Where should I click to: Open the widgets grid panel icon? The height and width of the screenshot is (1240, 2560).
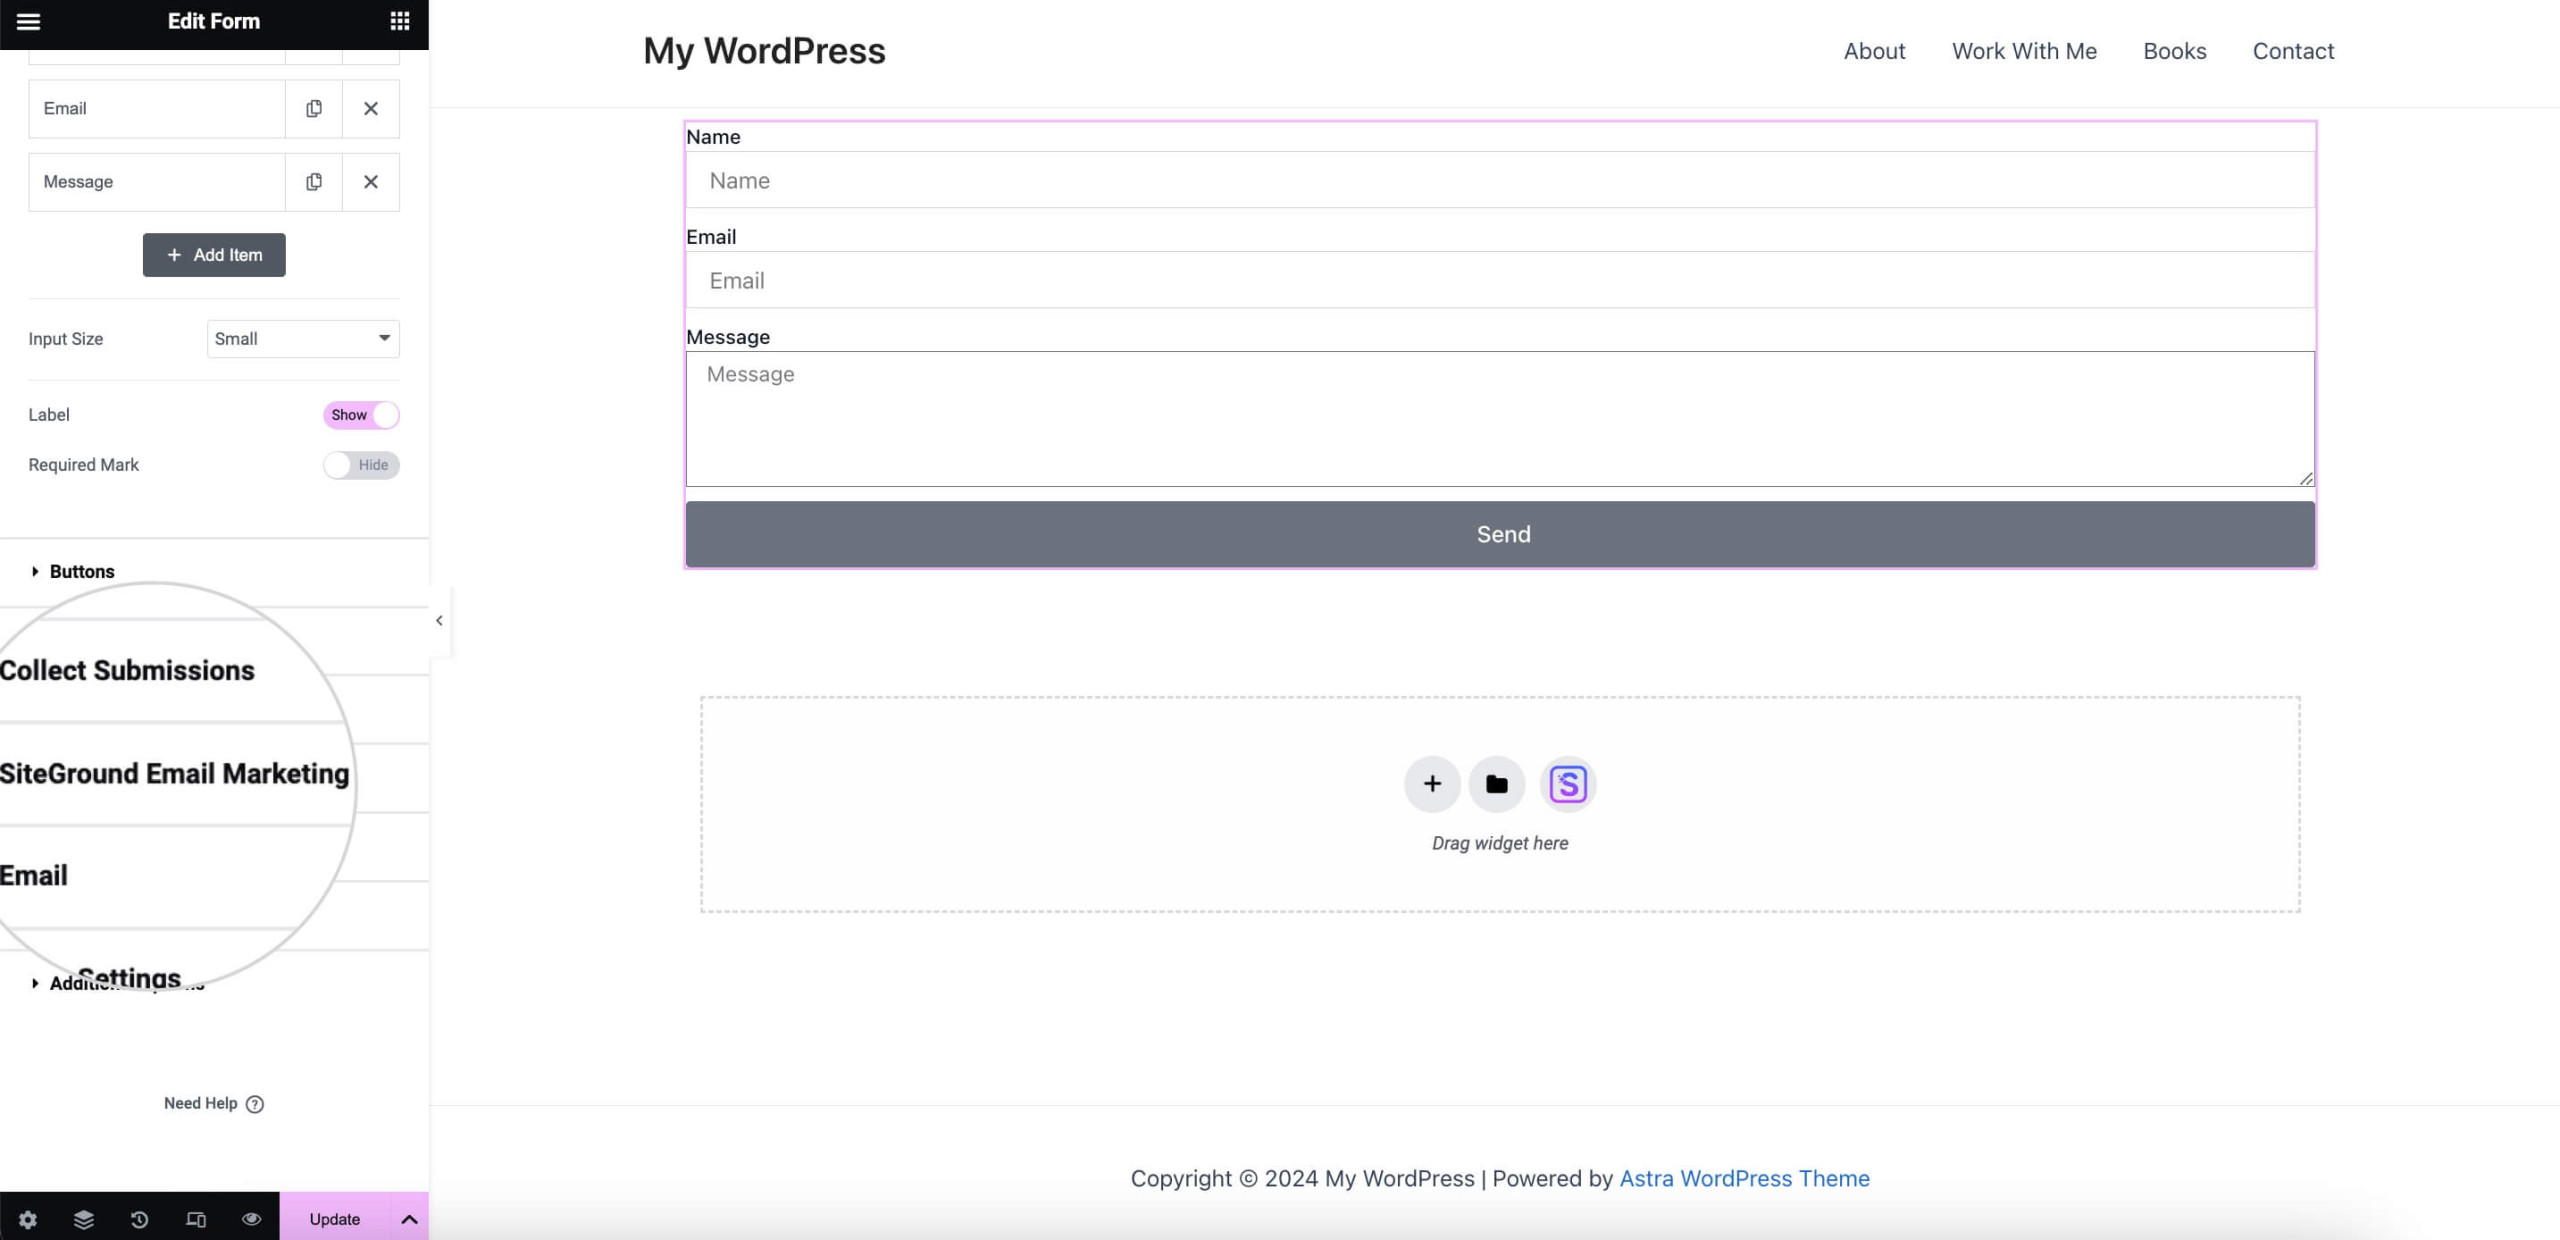click(x=400, y=21)
